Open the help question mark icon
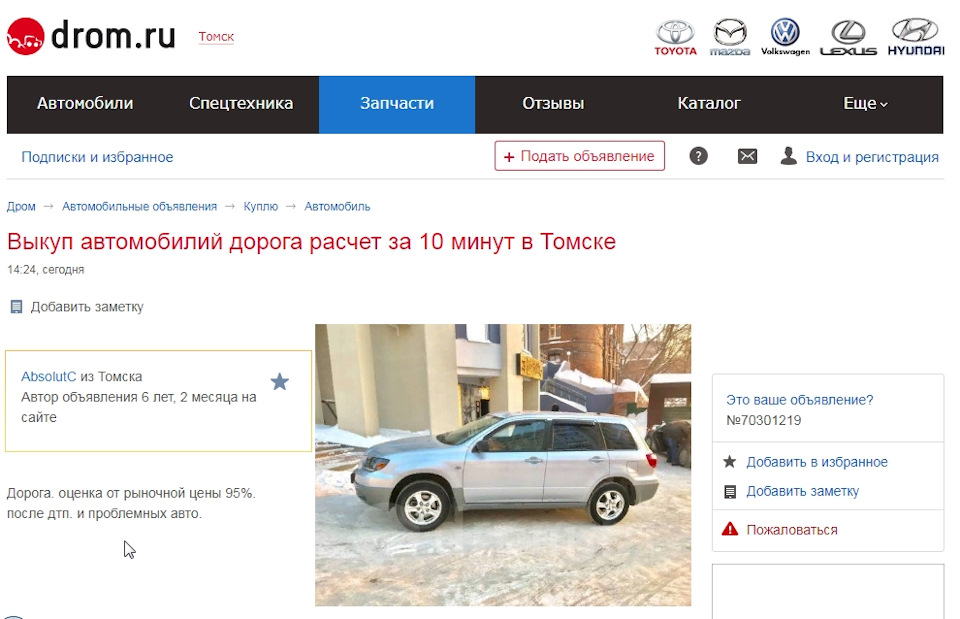The height and width of the screenshot is (619, 960). coord(699,156)
